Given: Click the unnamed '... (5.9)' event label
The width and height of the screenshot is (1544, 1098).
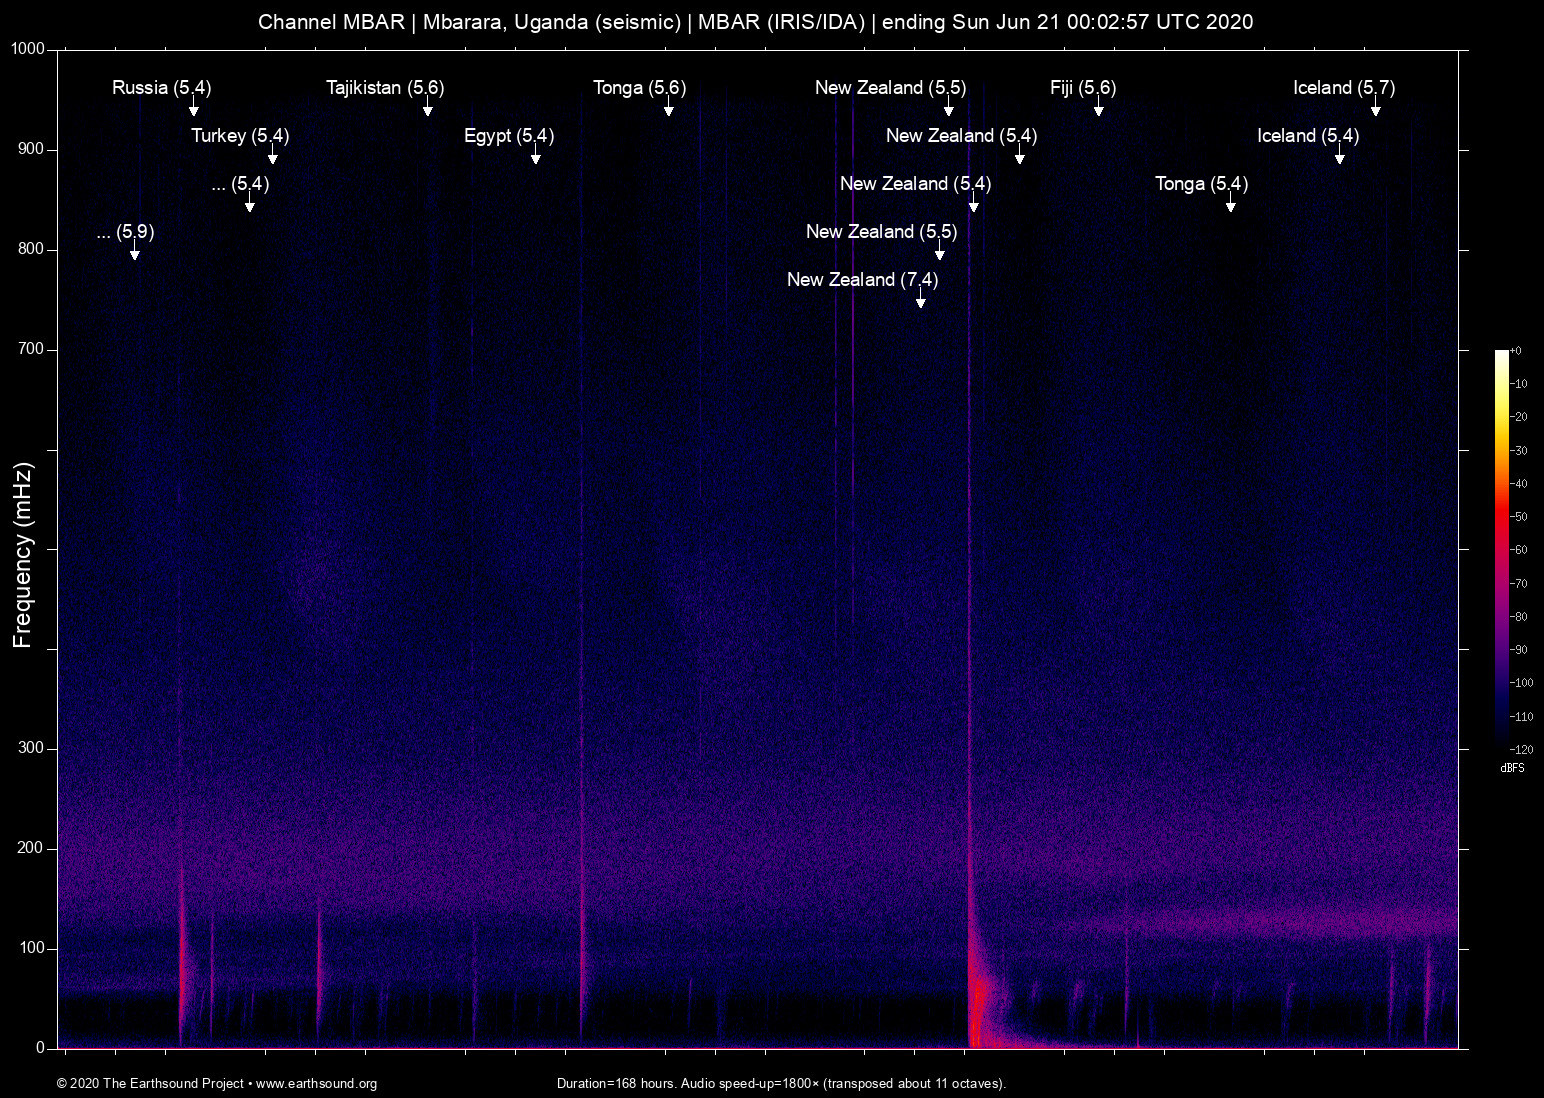Looking at the screenshot, I should click(125, 232).
